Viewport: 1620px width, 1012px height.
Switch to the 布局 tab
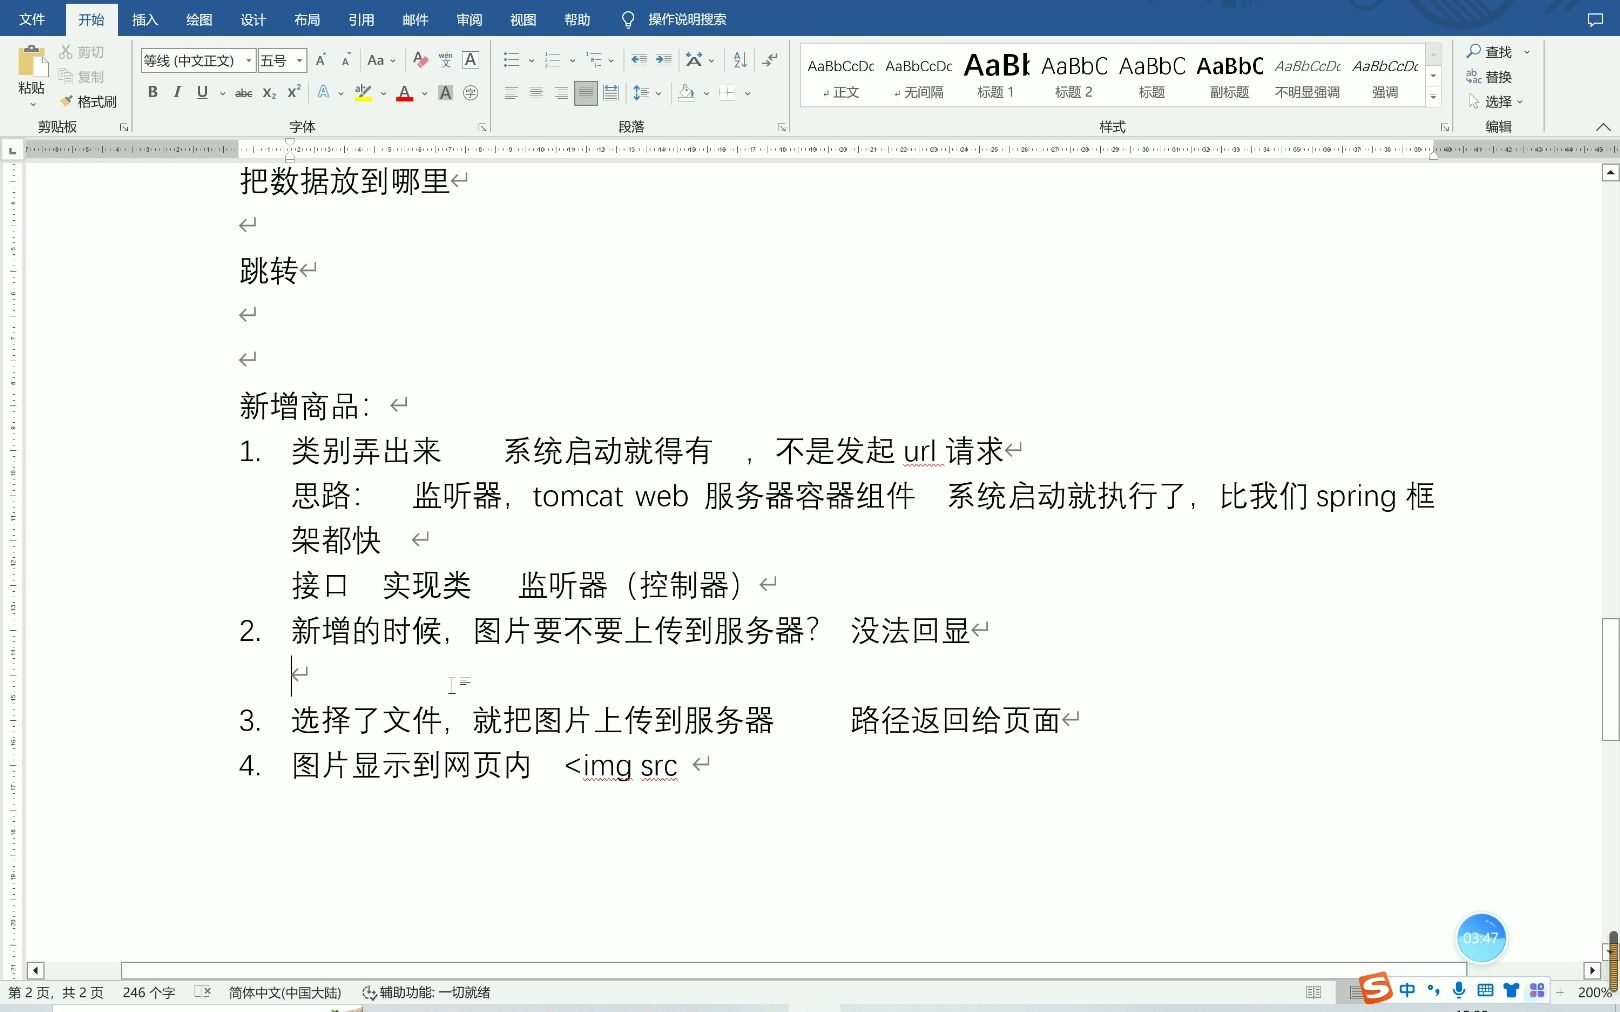tap(307, 19)
